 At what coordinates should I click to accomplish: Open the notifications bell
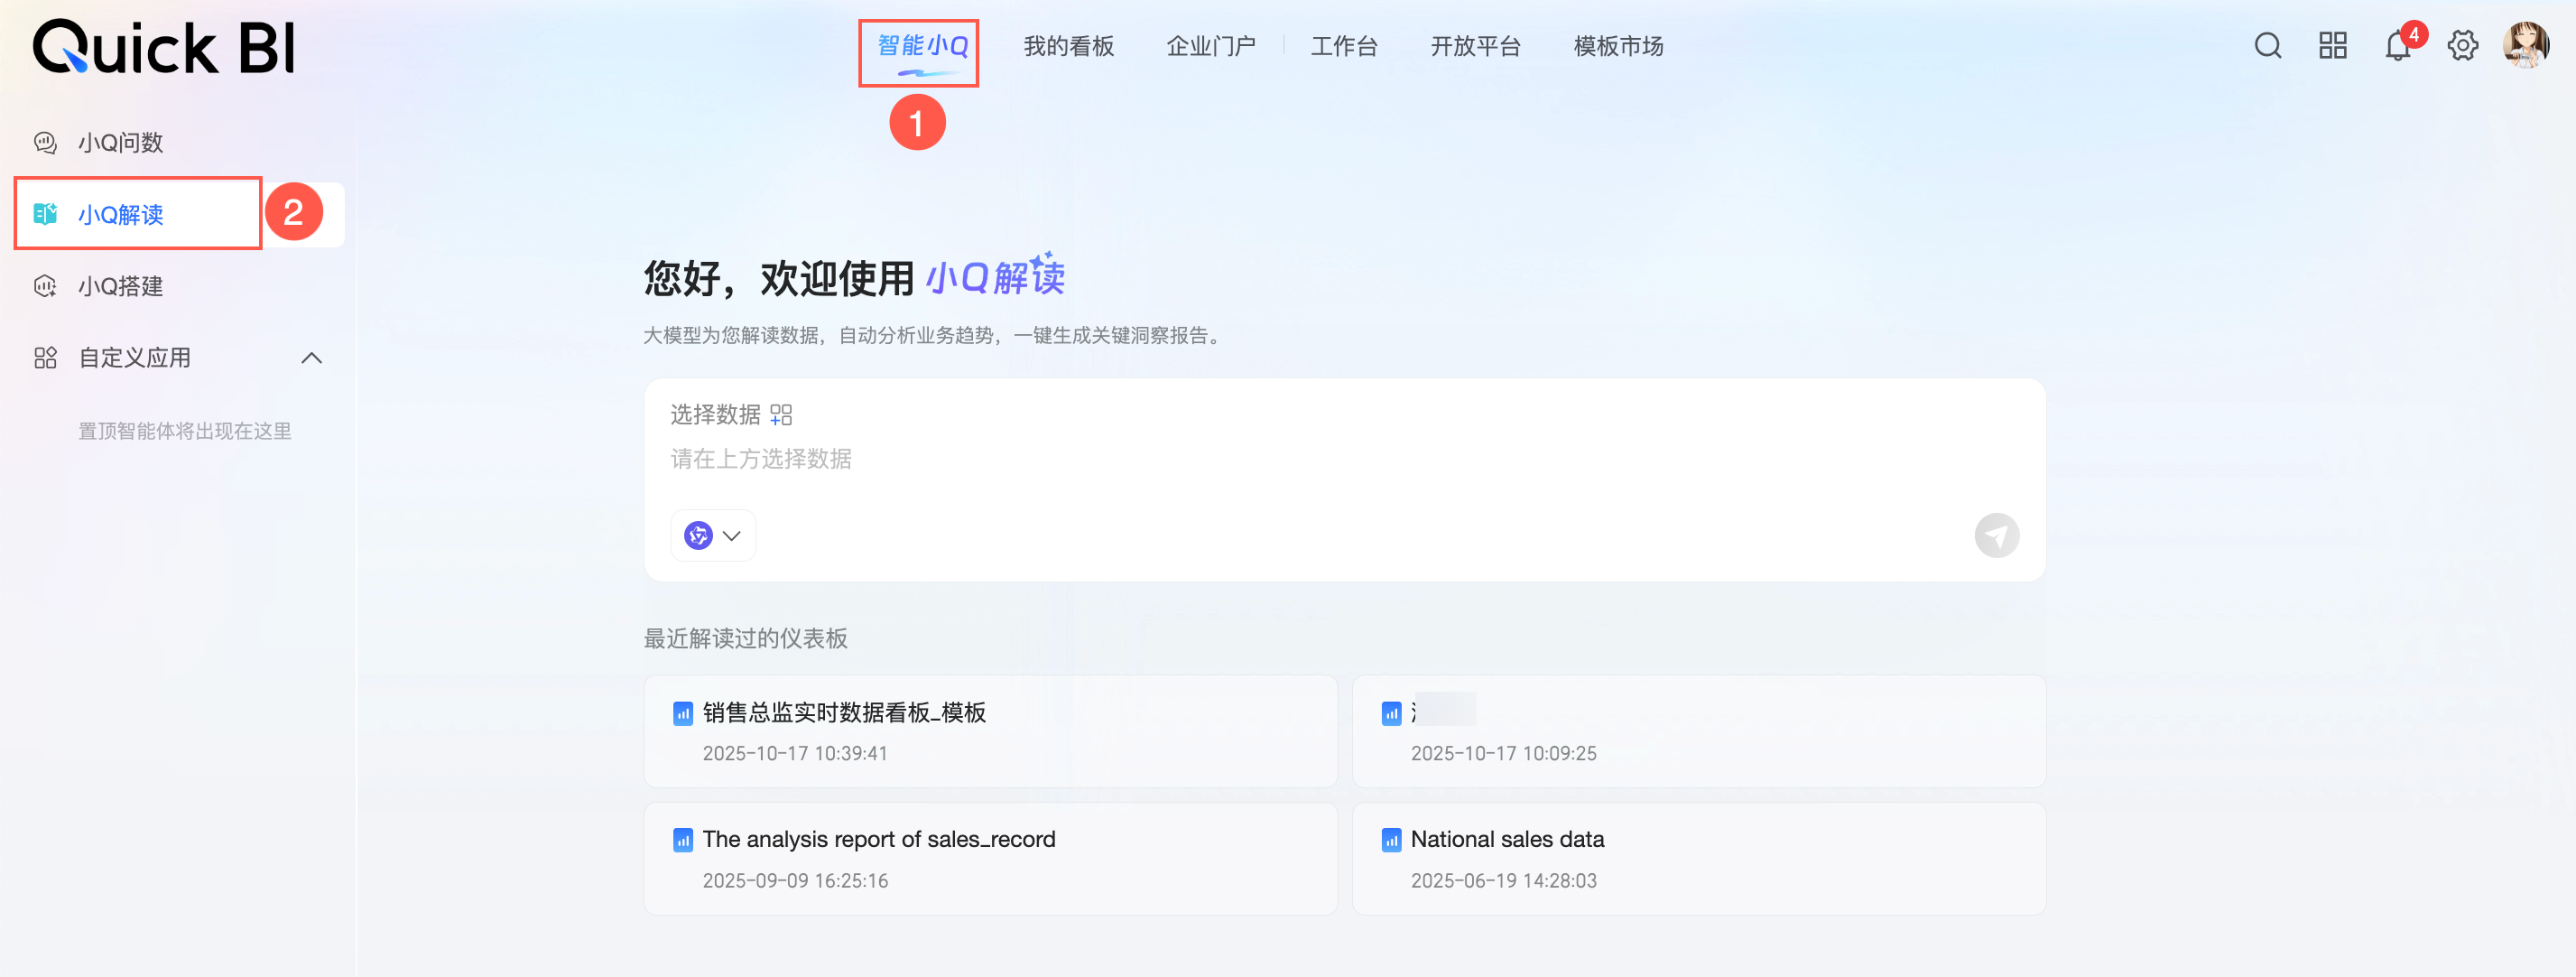[2397, 46]
